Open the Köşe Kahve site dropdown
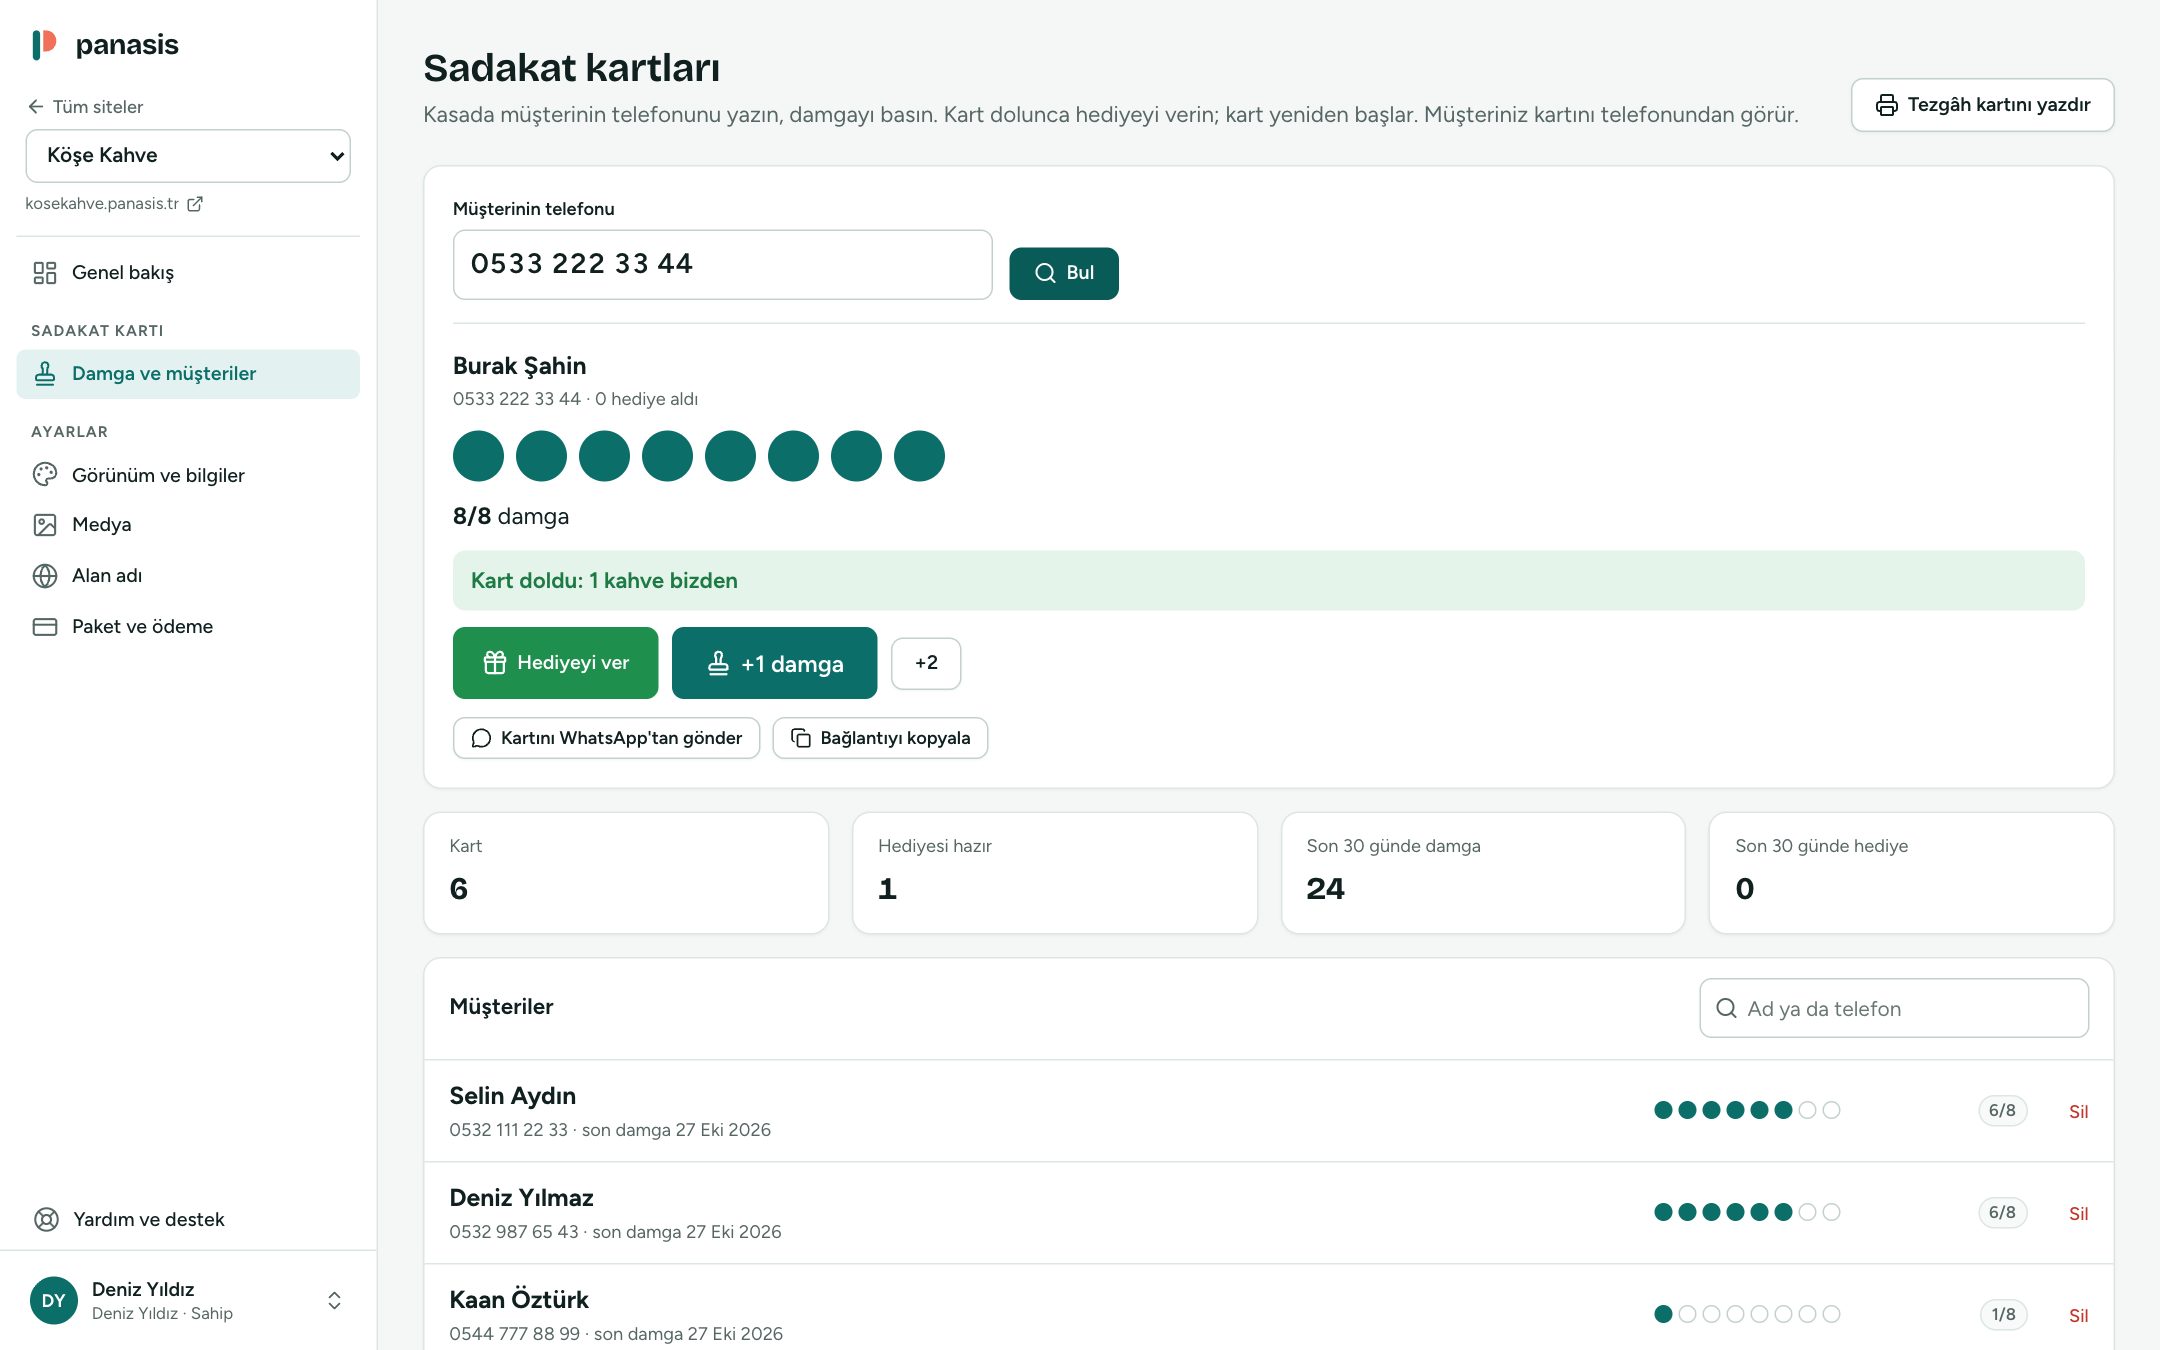 188,156
